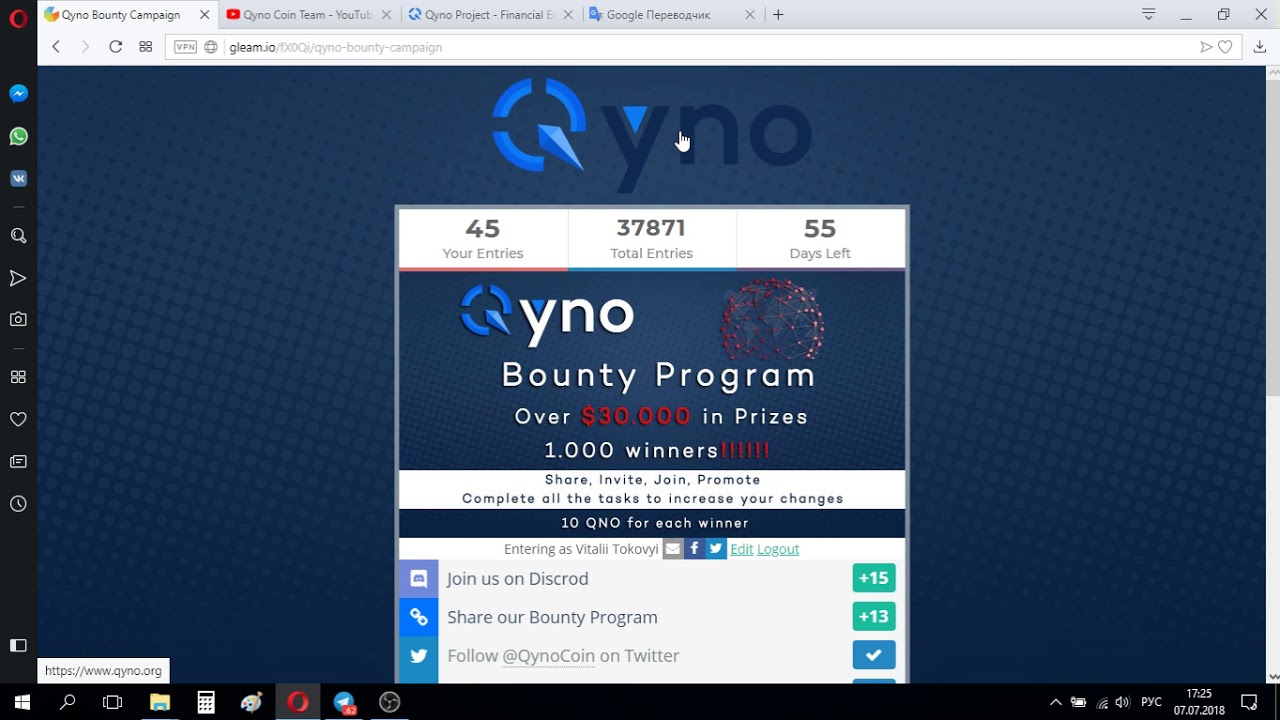Click the 37871 Total Entries counter

pos(652,239)
